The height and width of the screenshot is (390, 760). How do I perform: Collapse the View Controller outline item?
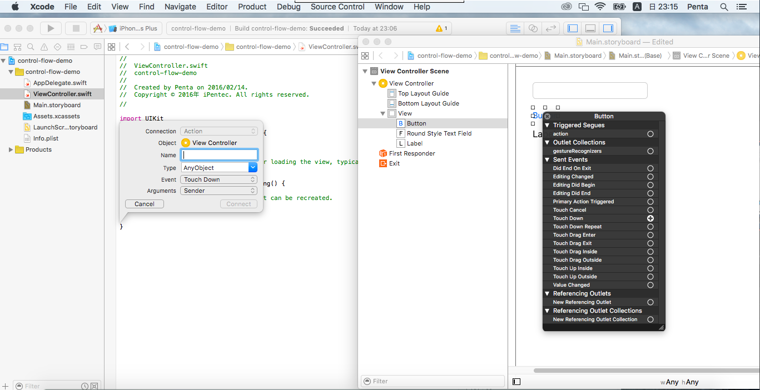(x=374, y=83)
